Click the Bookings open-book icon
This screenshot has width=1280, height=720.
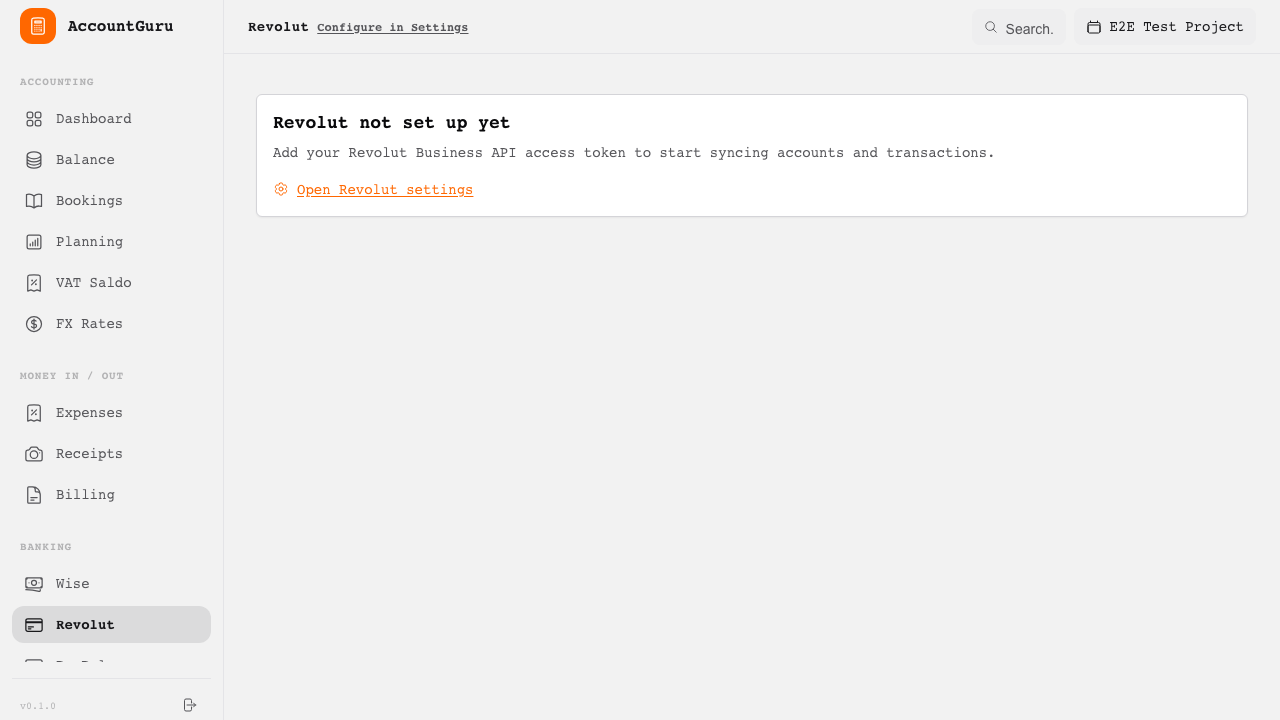(x=34, y=201)
